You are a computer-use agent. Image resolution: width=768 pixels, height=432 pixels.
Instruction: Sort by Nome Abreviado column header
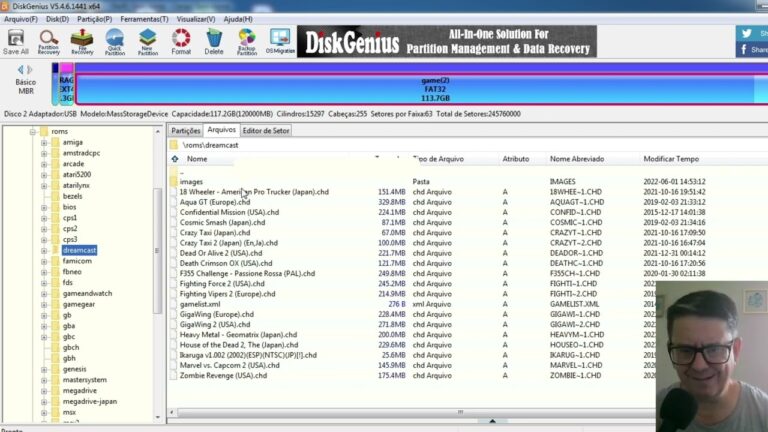[577, 159]
